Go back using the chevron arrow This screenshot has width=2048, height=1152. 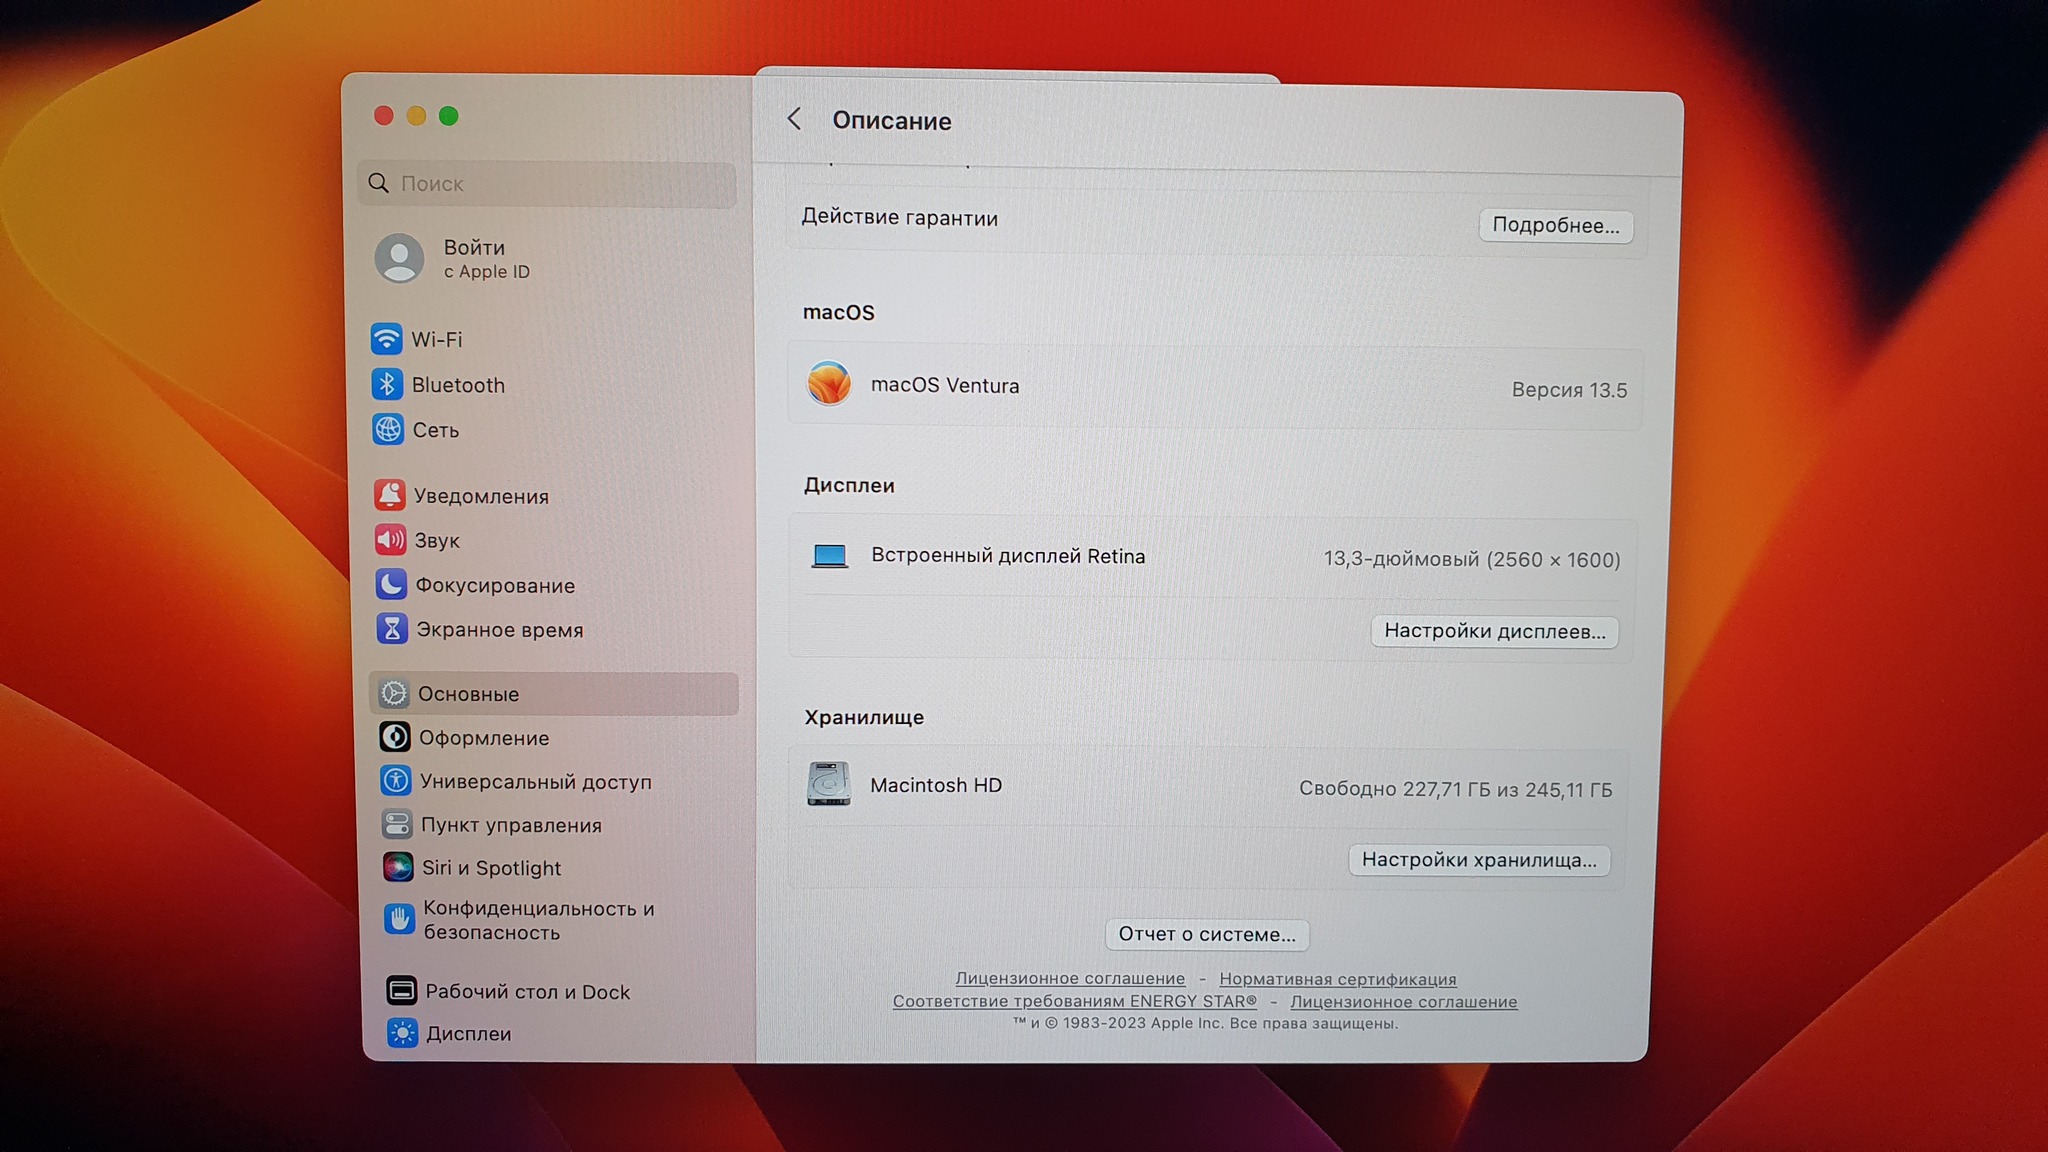[x=794, y=120]
